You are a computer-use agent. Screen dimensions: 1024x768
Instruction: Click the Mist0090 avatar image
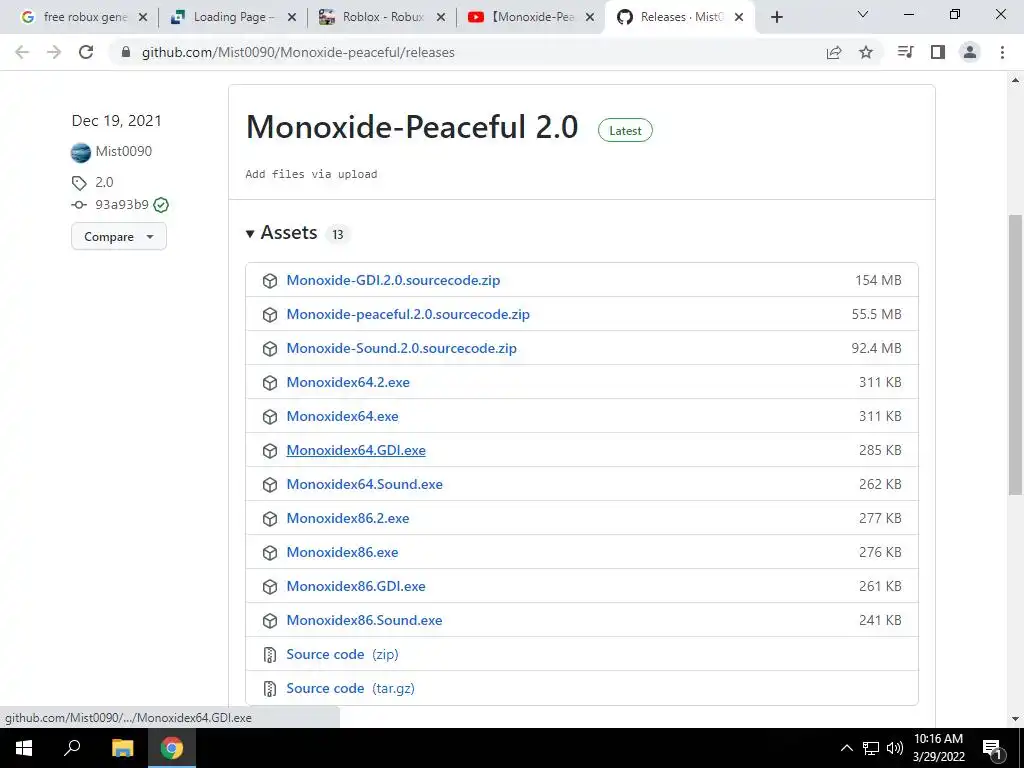coord(81,152)
